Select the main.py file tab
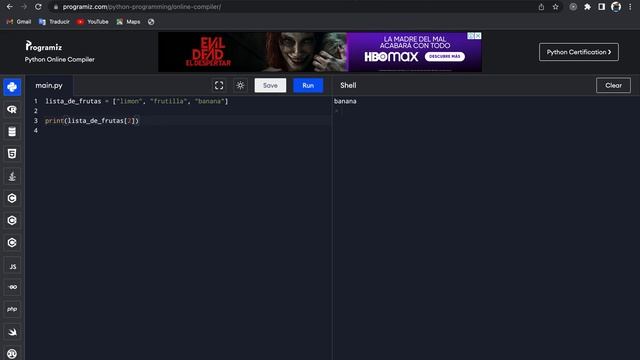640x360 pixels. click(49, 85)
